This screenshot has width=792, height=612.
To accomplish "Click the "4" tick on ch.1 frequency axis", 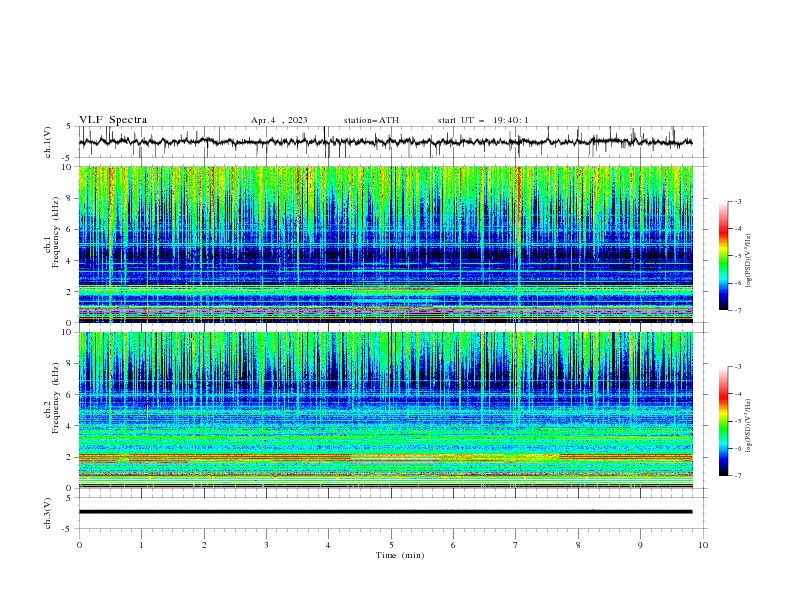I will point(71,261).
